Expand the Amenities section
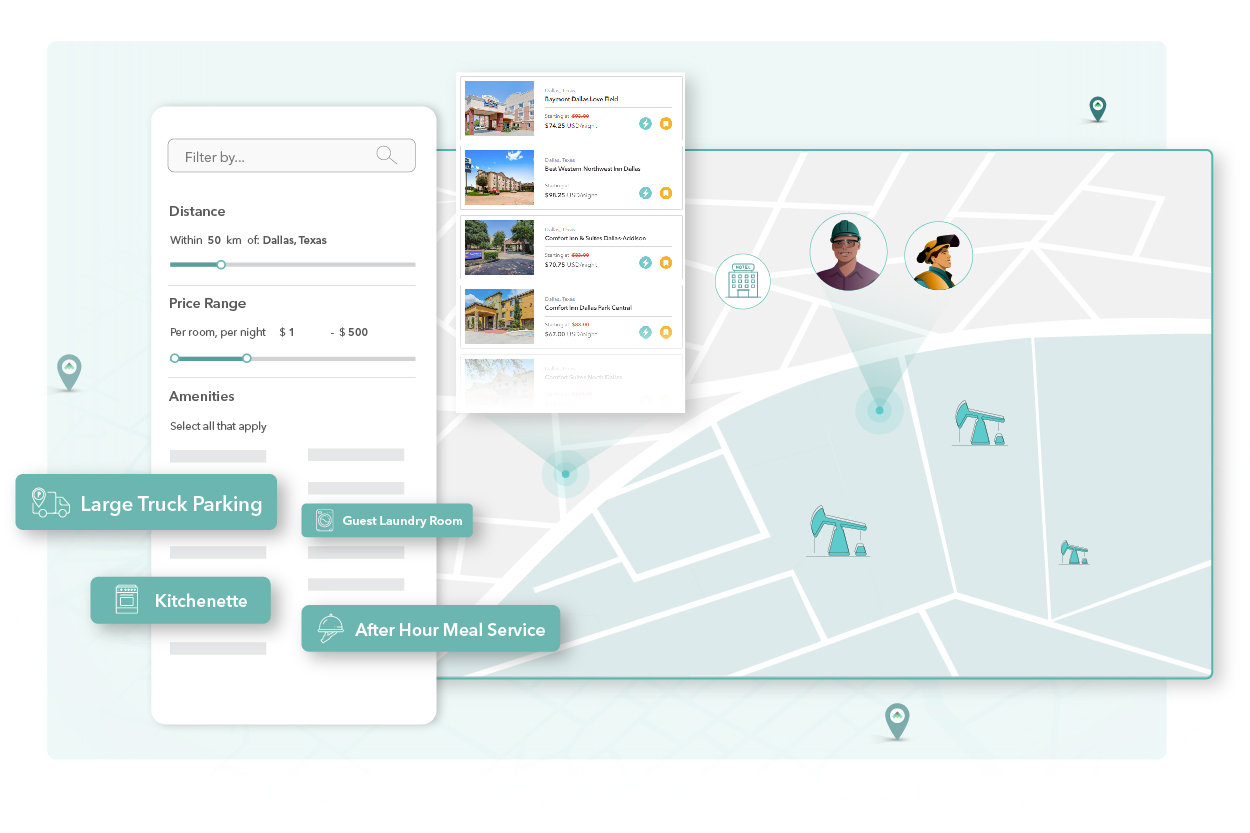The height and width of the screenshot is (833, 1250). [201, 396]
